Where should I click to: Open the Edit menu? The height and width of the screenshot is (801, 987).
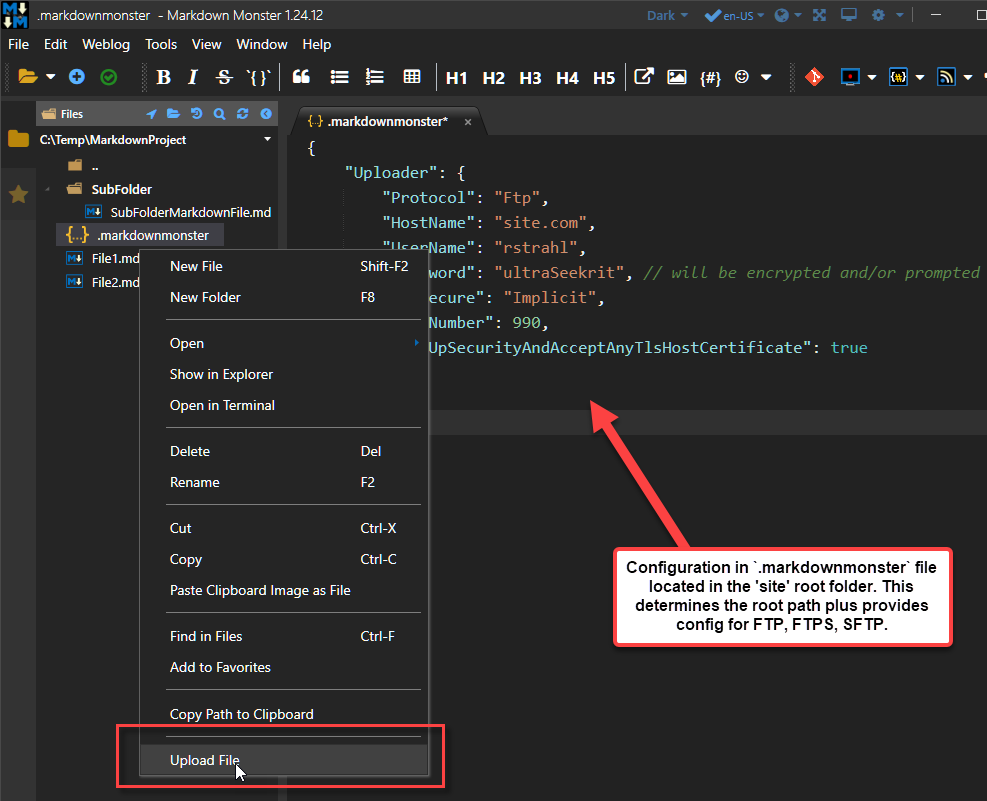55,44
